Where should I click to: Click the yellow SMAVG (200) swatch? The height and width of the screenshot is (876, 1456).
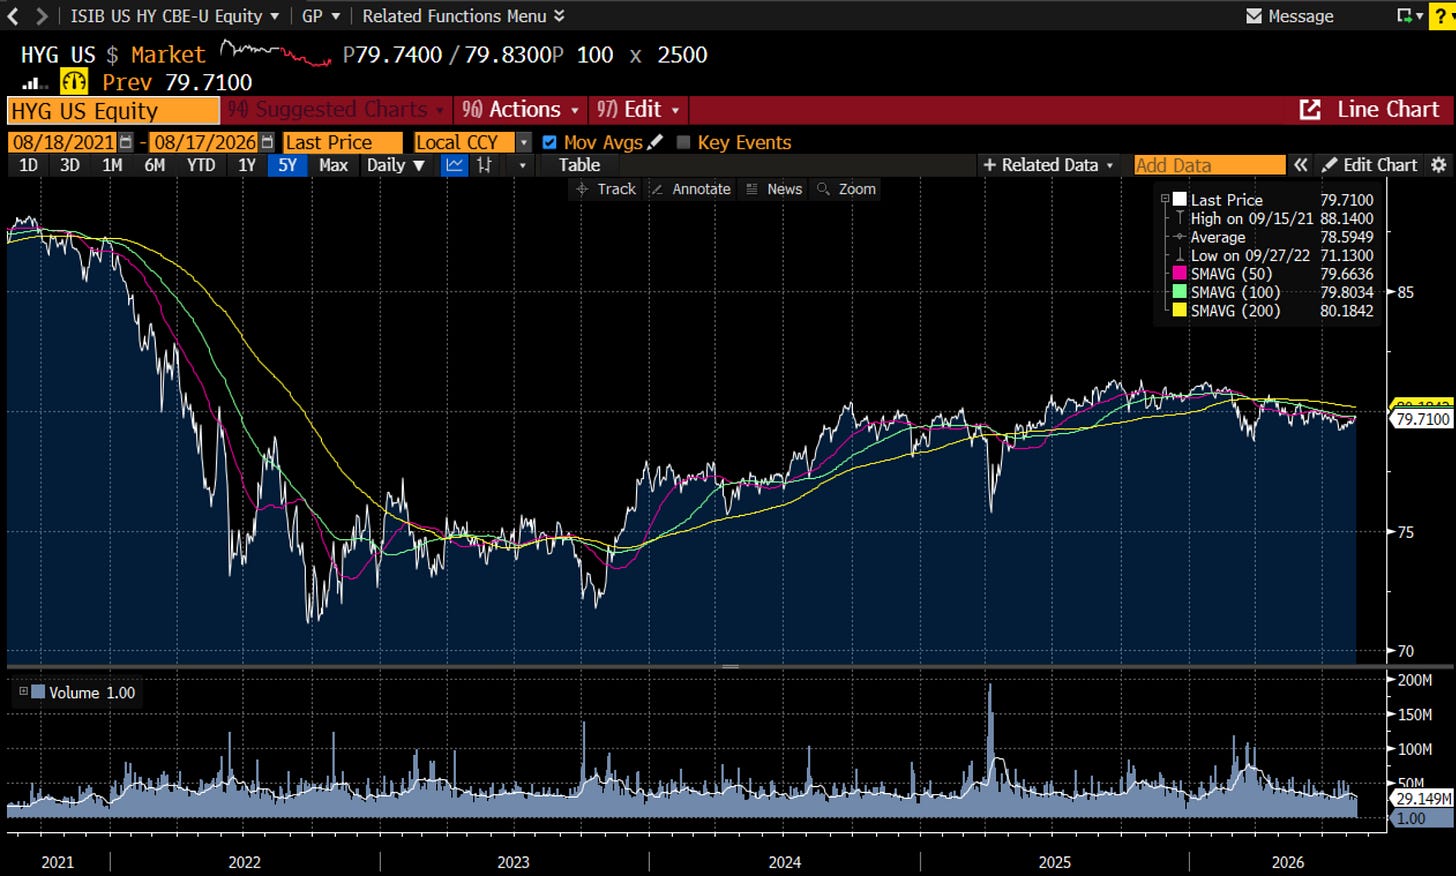[x=1180, y=310]
